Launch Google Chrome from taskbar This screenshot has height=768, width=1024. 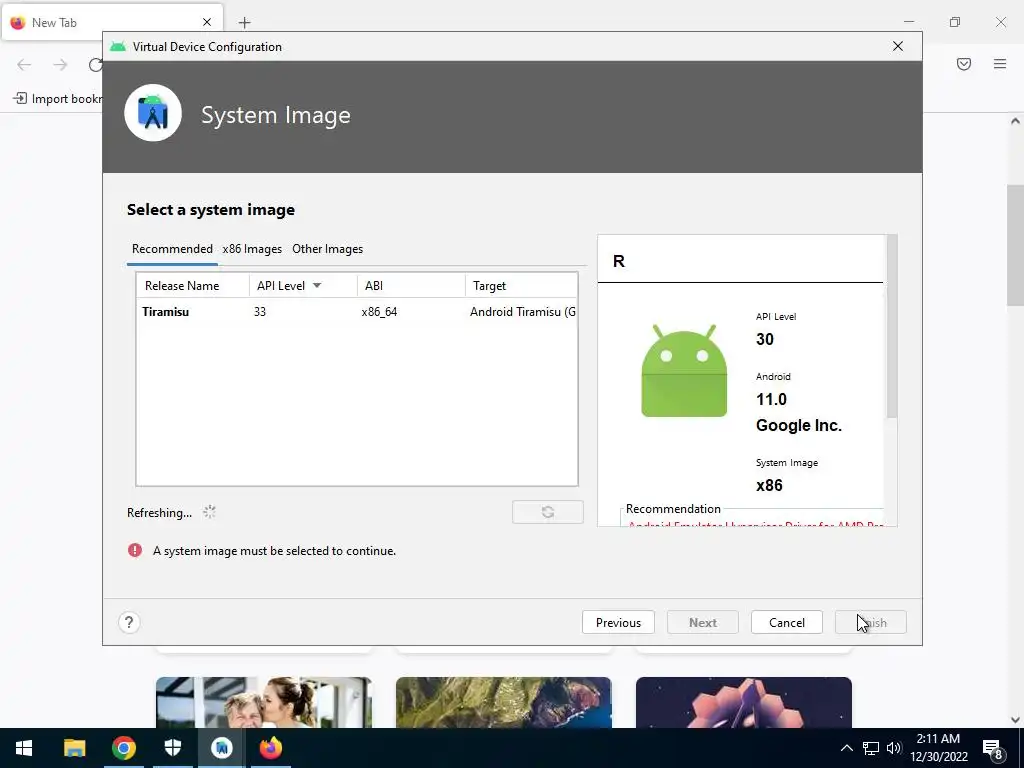tap(123, 748)
